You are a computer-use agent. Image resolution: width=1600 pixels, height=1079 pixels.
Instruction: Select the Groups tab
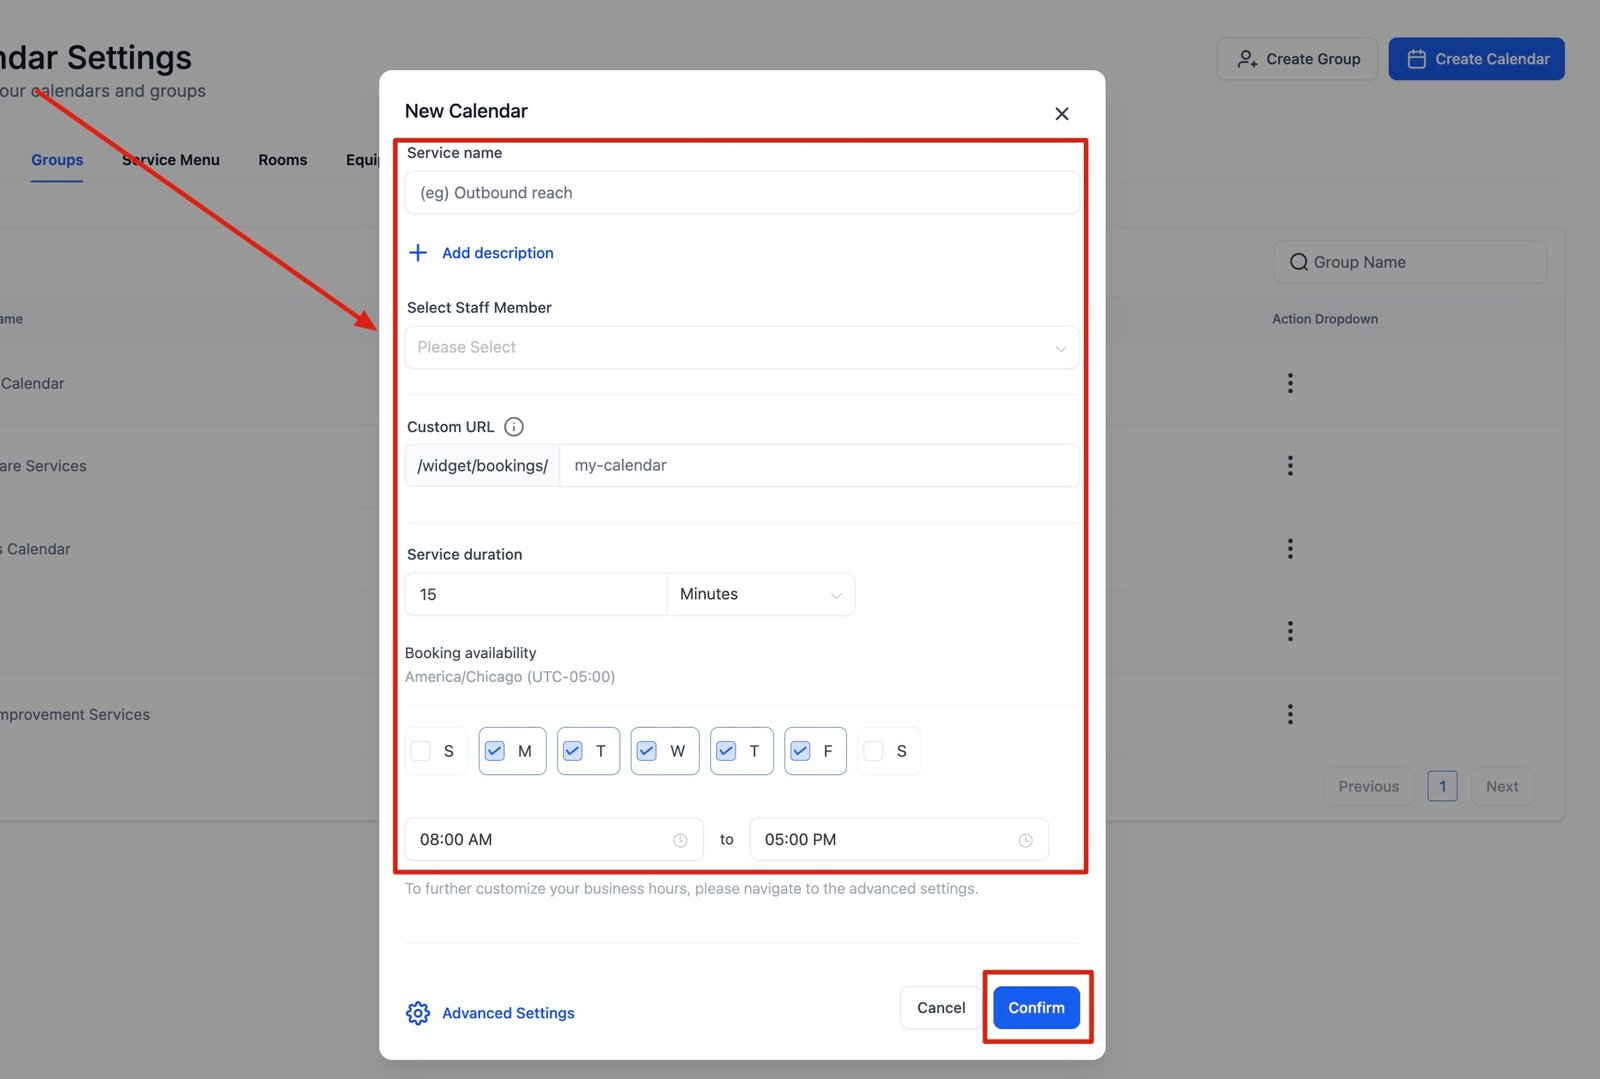[57, 160]
